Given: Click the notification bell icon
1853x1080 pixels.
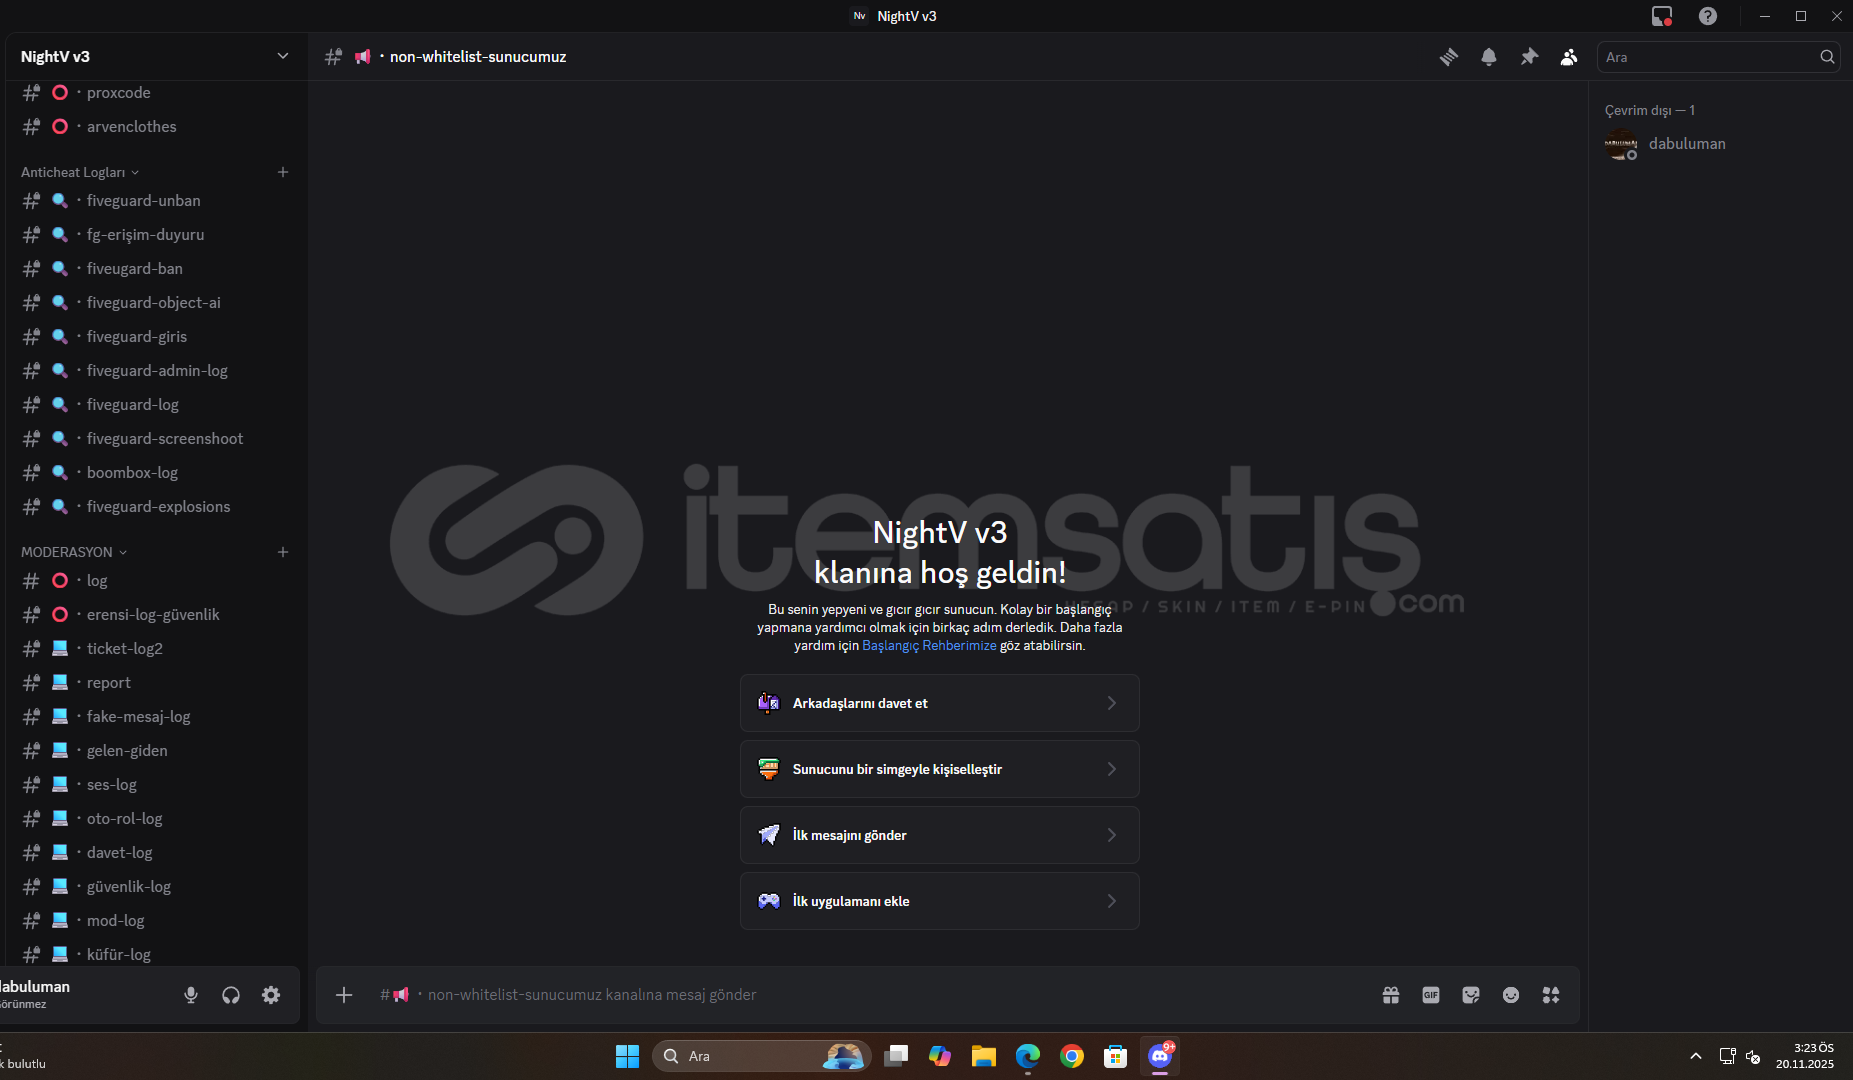Looking at the screenshot, I should point(1488,57).
